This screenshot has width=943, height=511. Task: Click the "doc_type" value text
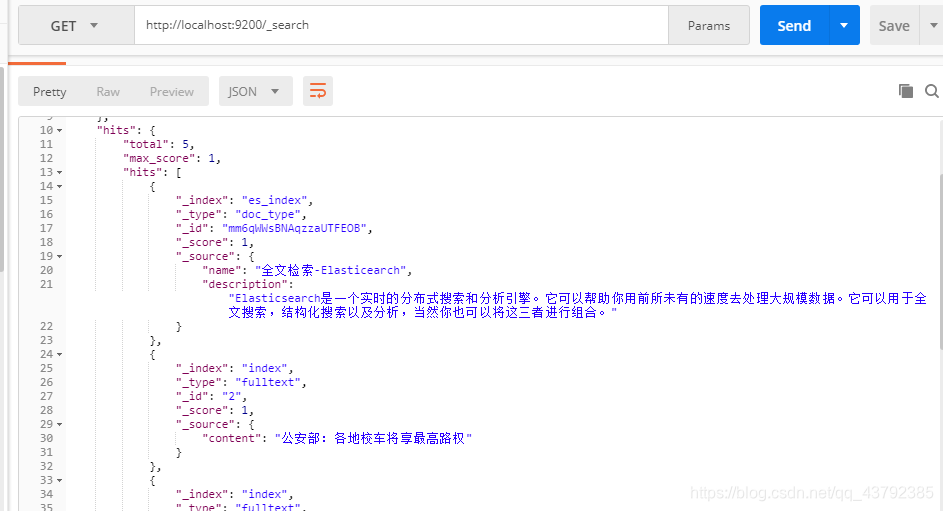(x=268, y=214)
